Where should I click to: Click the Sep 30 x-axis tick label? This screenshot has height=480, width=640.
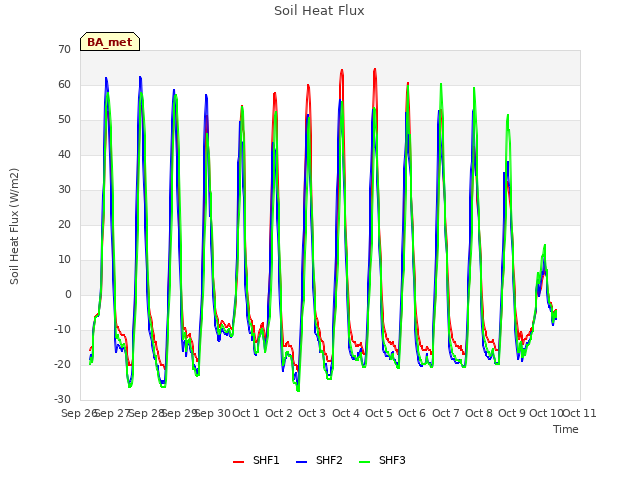click(213, 413)
